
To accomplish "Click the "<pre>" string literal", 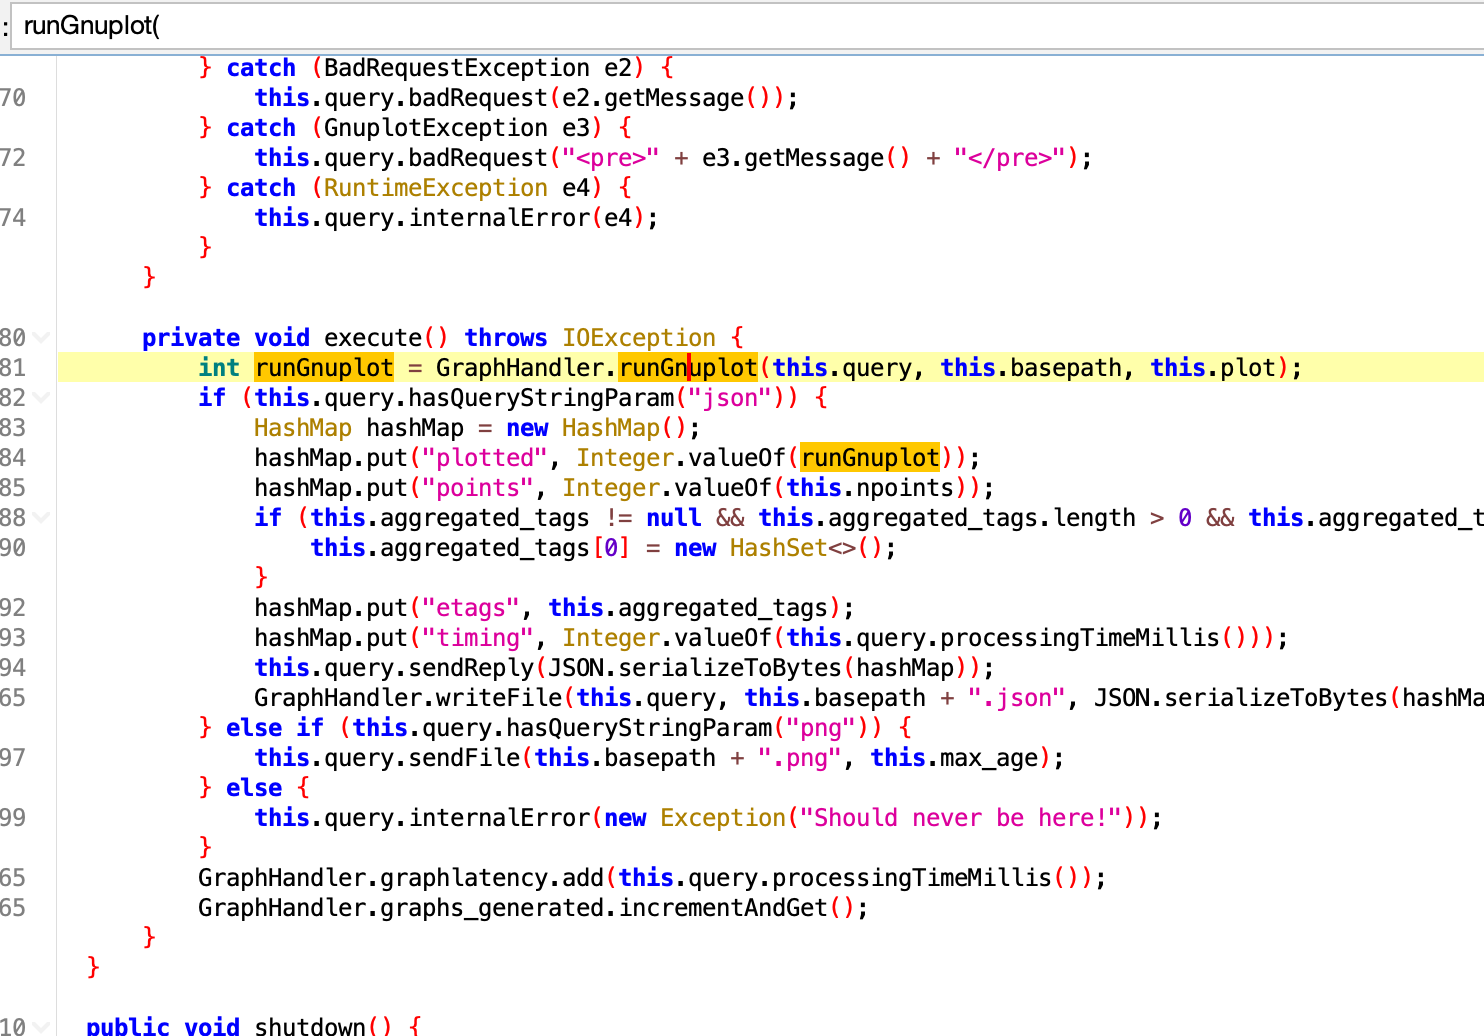I will [611, 157].
